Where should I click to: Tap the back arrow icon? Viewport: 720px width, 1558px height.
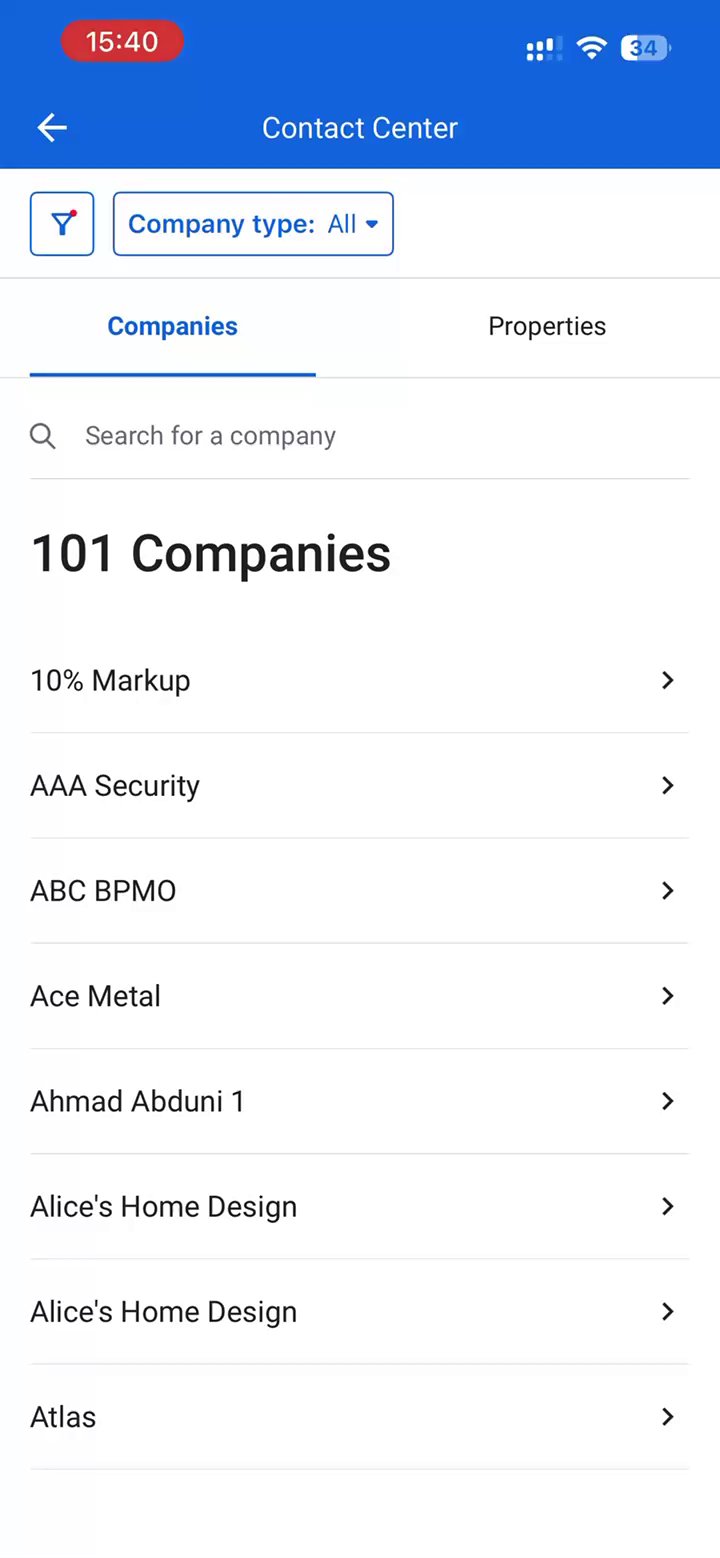click(x=52, y=127)
